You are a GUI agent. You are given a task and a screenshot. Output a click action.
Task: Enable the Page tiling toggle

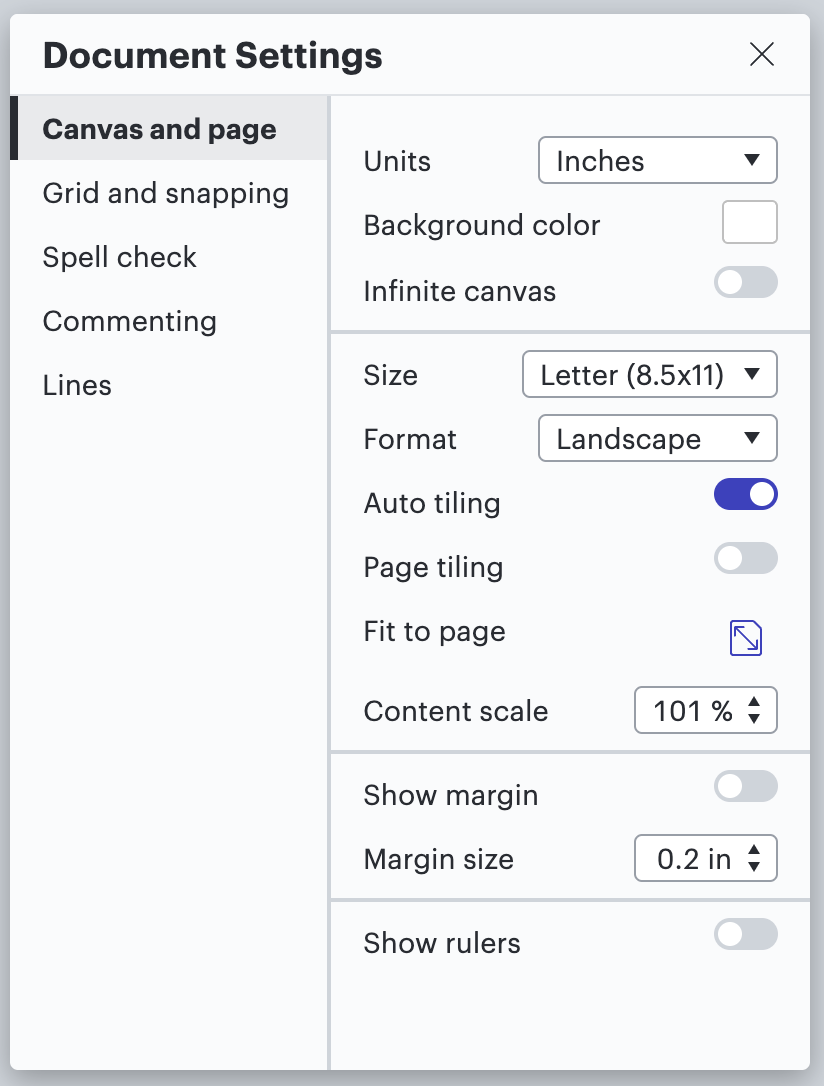745,558
